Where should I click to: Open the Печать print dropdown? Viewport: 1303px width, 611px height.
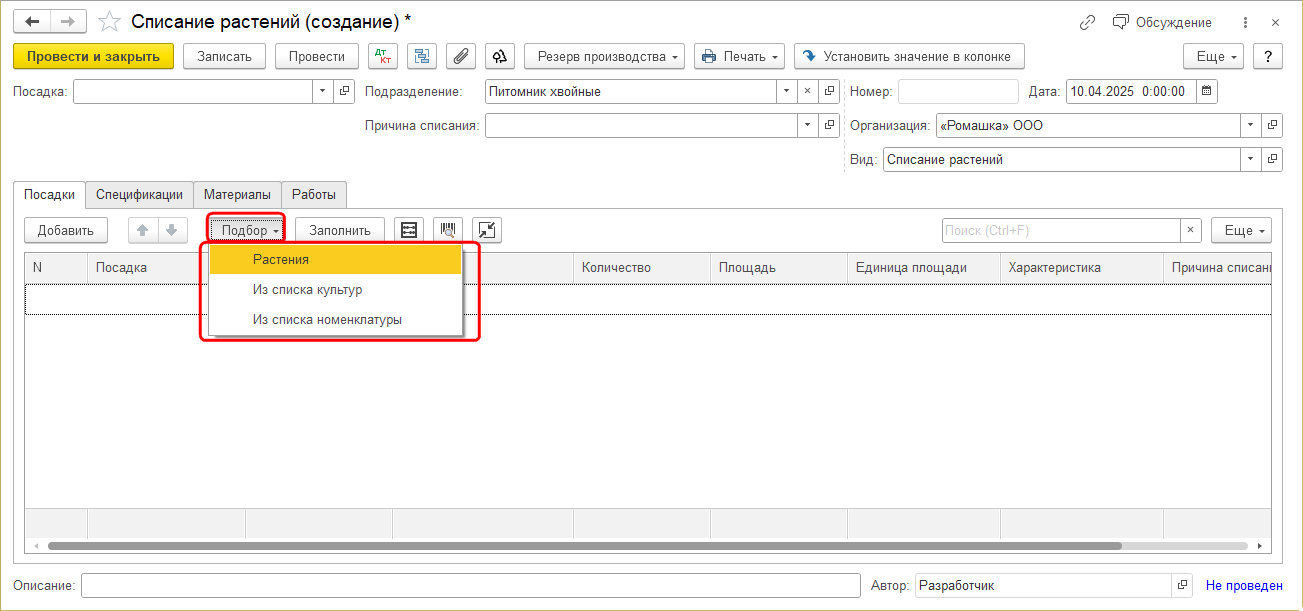pyautogui.click(x=739, y=57)
